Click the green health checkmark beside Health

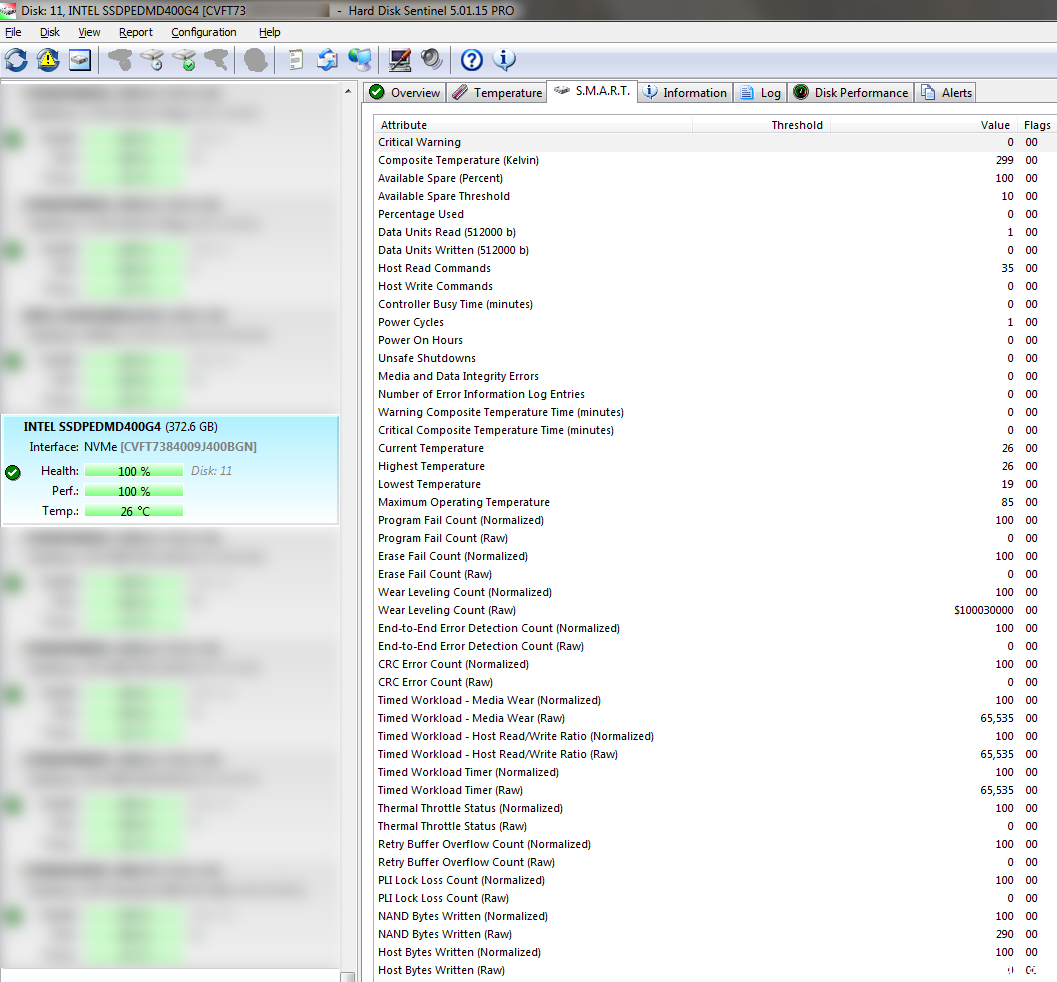point(13,472)
